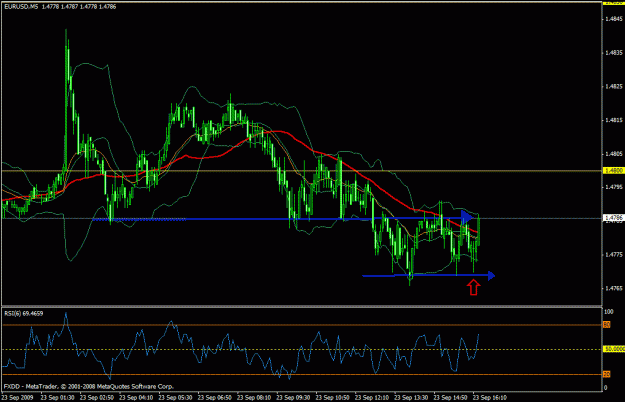Select the 1.4845 price axis label

tap(613, 19)
